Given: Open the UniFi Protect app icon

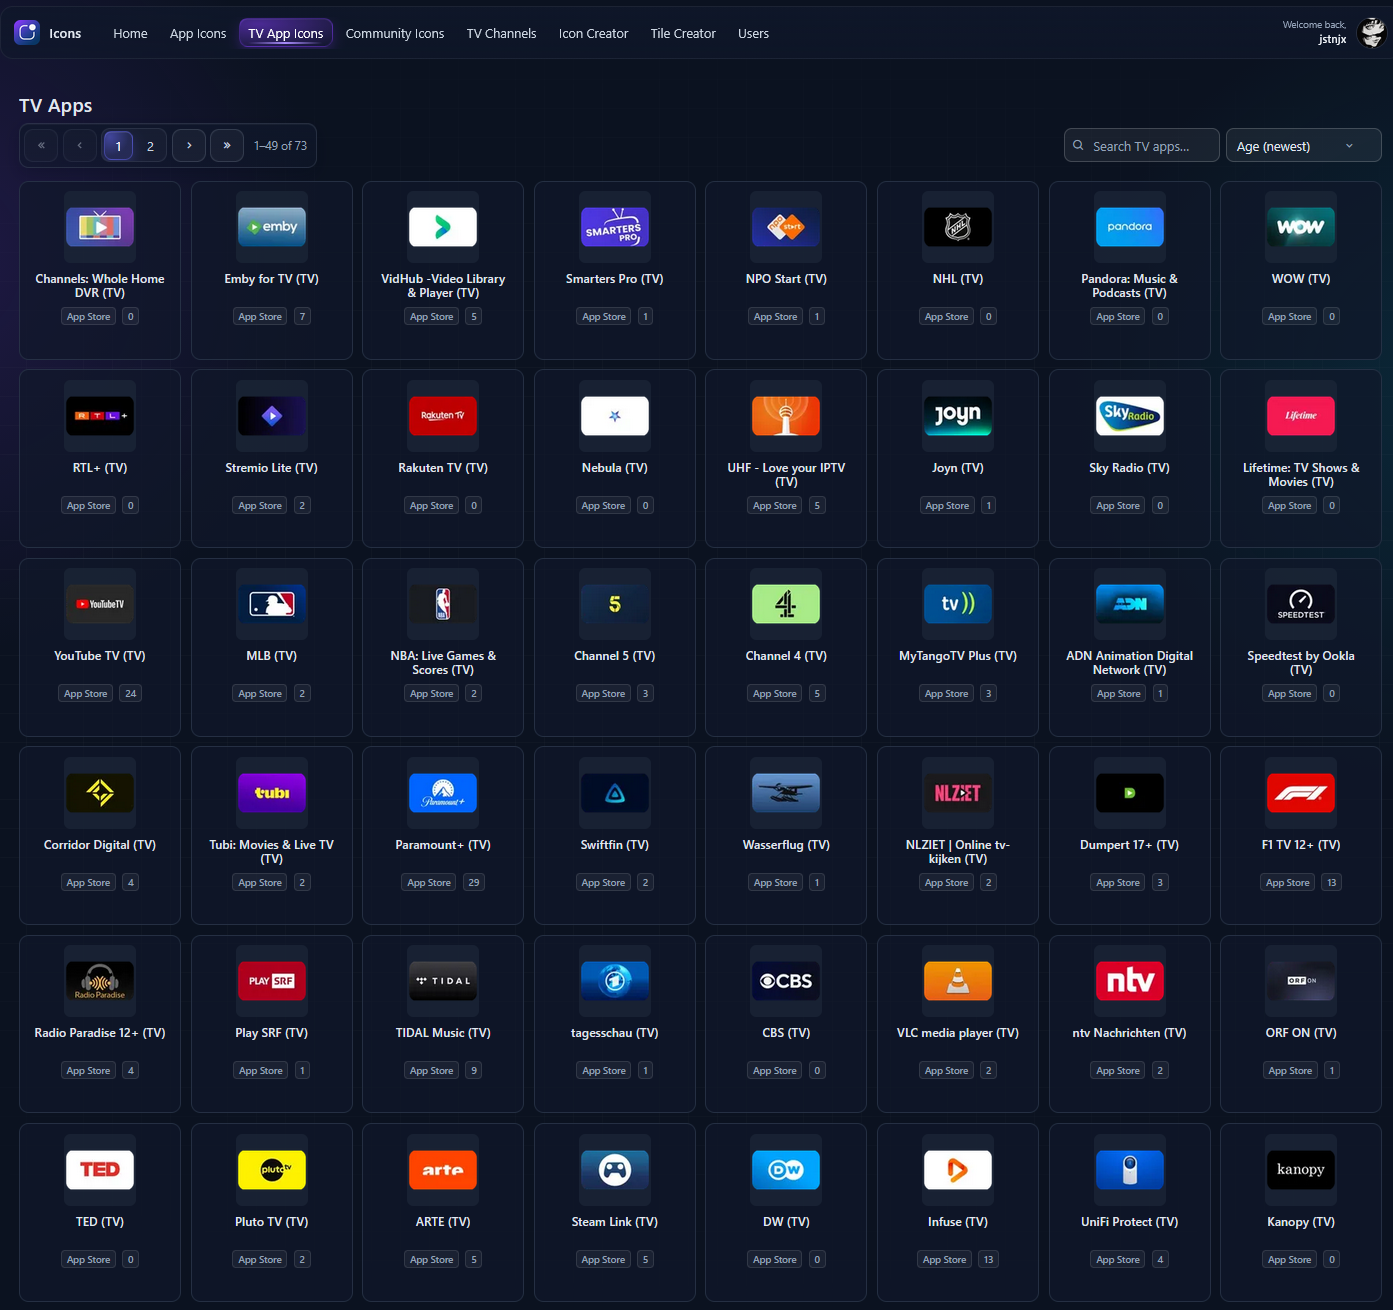Looking at the screenshot, I should (x=1130, y=1170).
